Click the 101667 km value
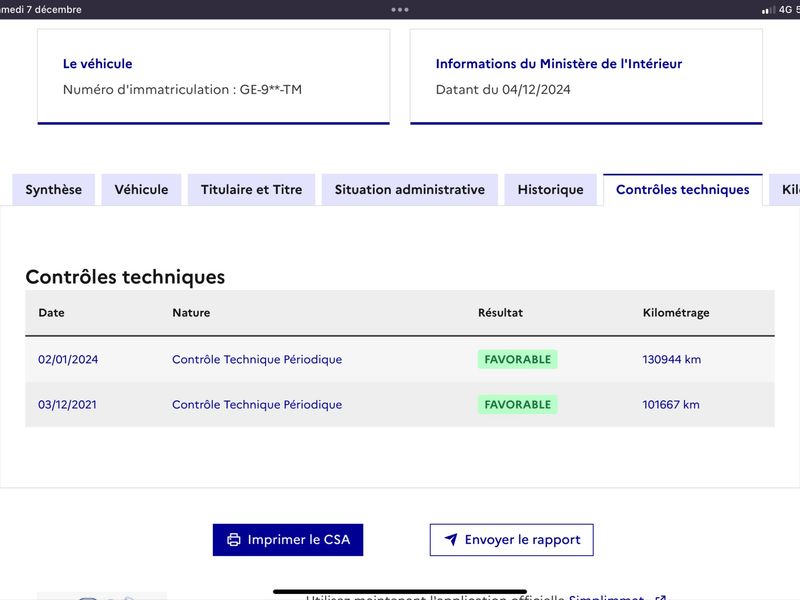The height and width of the screenshot is (600, 800). pos(671,405)
